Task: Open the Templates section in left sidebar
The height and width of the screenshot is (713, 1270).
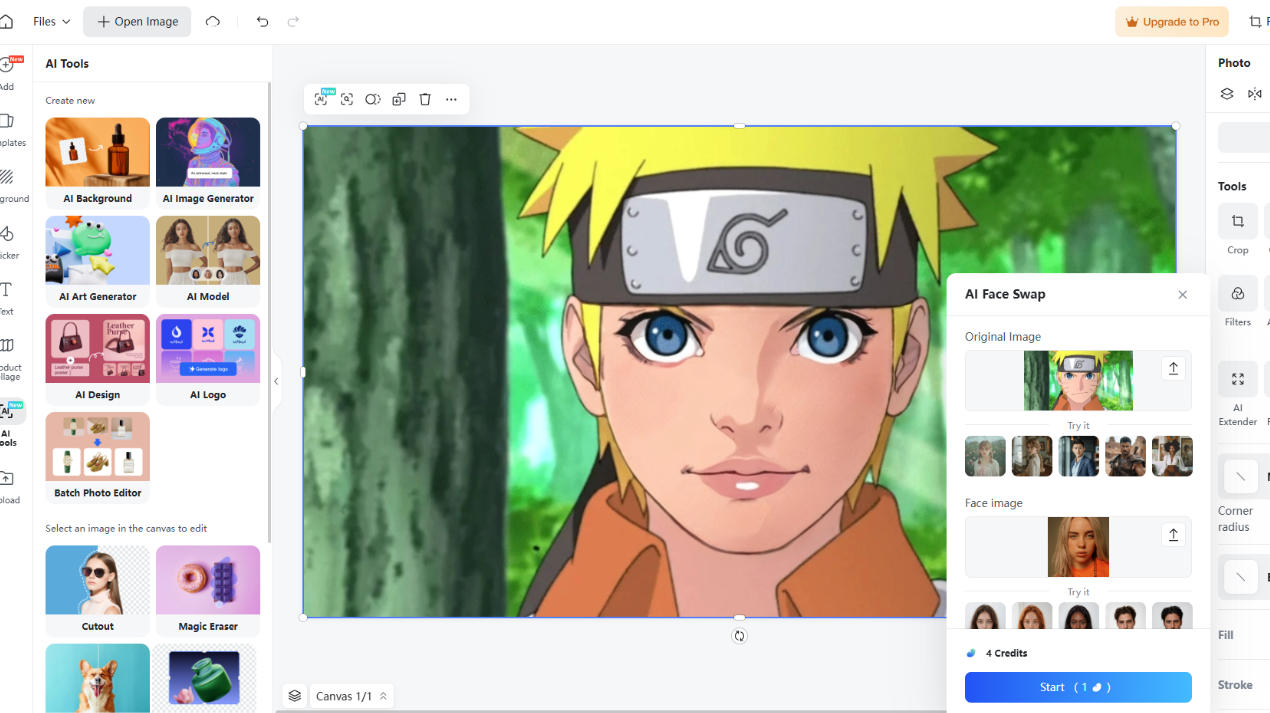Action: [x=8, y=129]
